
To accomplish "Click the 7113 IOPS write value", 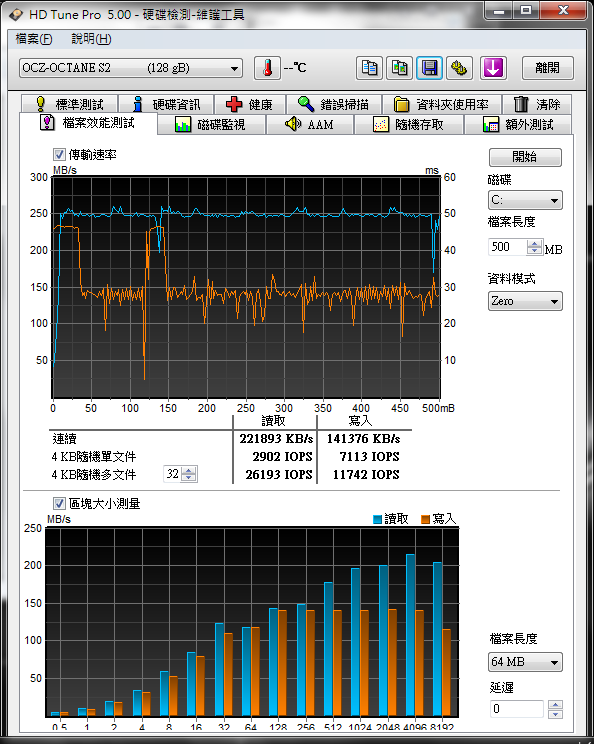I will [369, 456].
